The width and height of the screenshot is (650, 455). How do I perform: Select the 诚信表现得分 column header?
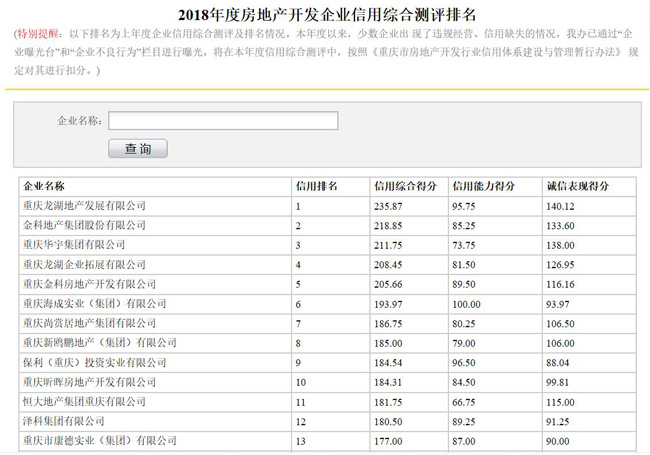click(577, 186)
